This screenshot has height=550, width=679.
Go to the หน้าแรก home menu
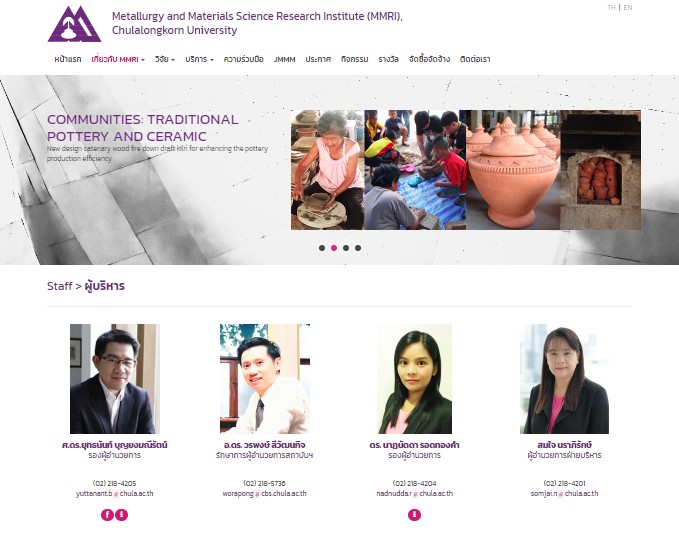click(x=68, y=59)
